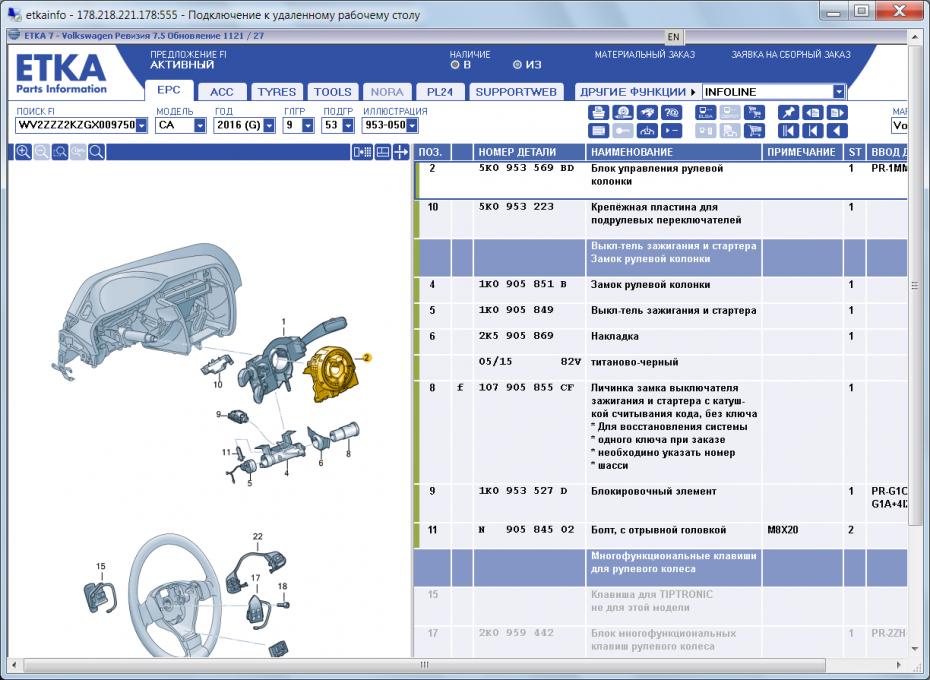This screenshot has height=680, width=930.
Task: Click the zoom region magnifier icon
Action: [x=60, y=152]
